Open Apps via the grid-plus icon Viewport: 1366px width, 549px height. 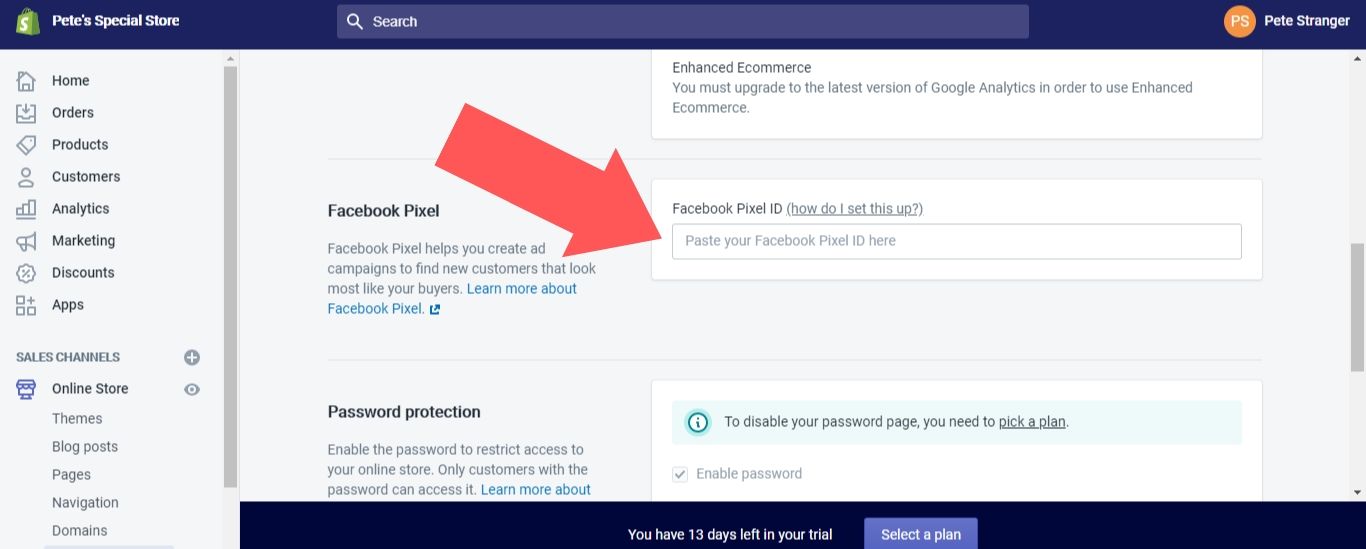coord(27,305)
